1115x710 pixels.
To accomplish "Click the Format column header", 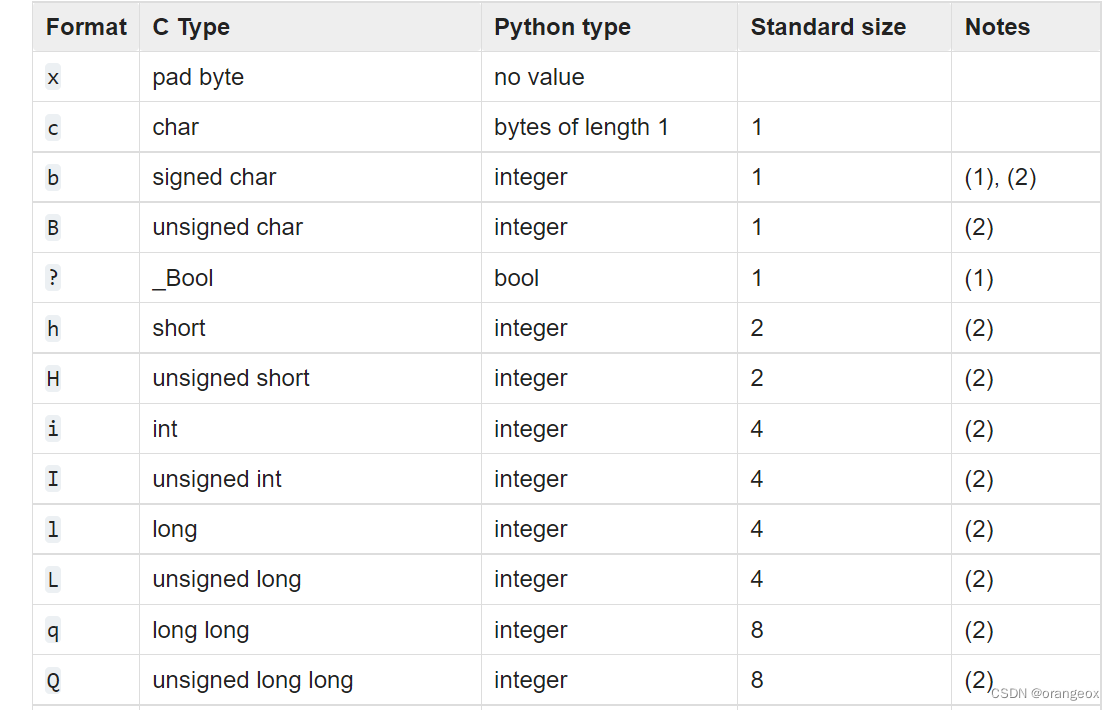I will [86, 27].
